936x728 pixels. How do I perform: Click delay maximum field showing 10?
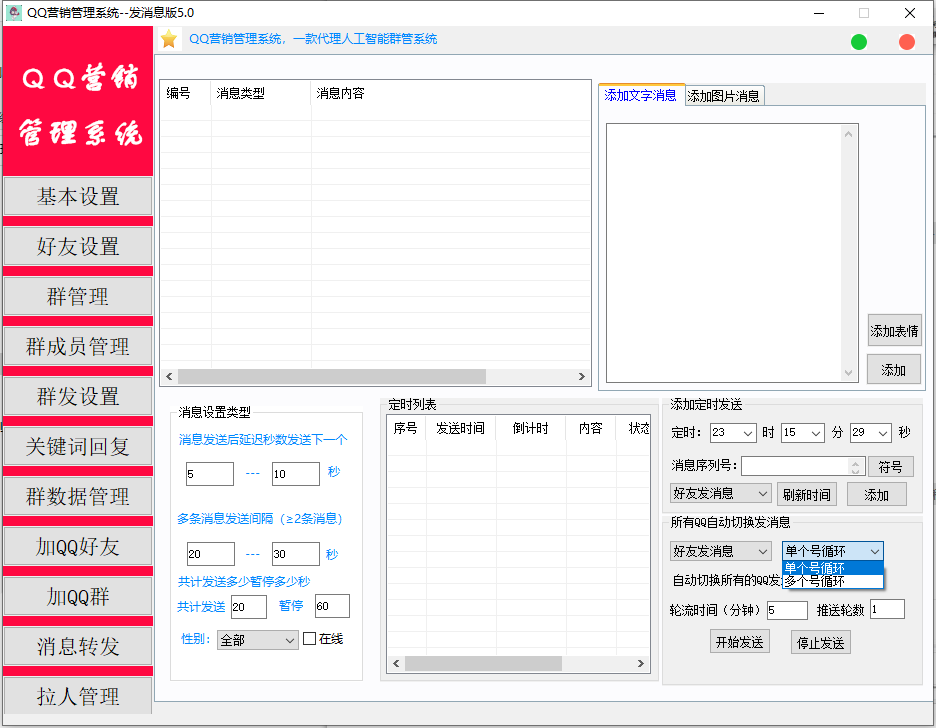[295, 474]
